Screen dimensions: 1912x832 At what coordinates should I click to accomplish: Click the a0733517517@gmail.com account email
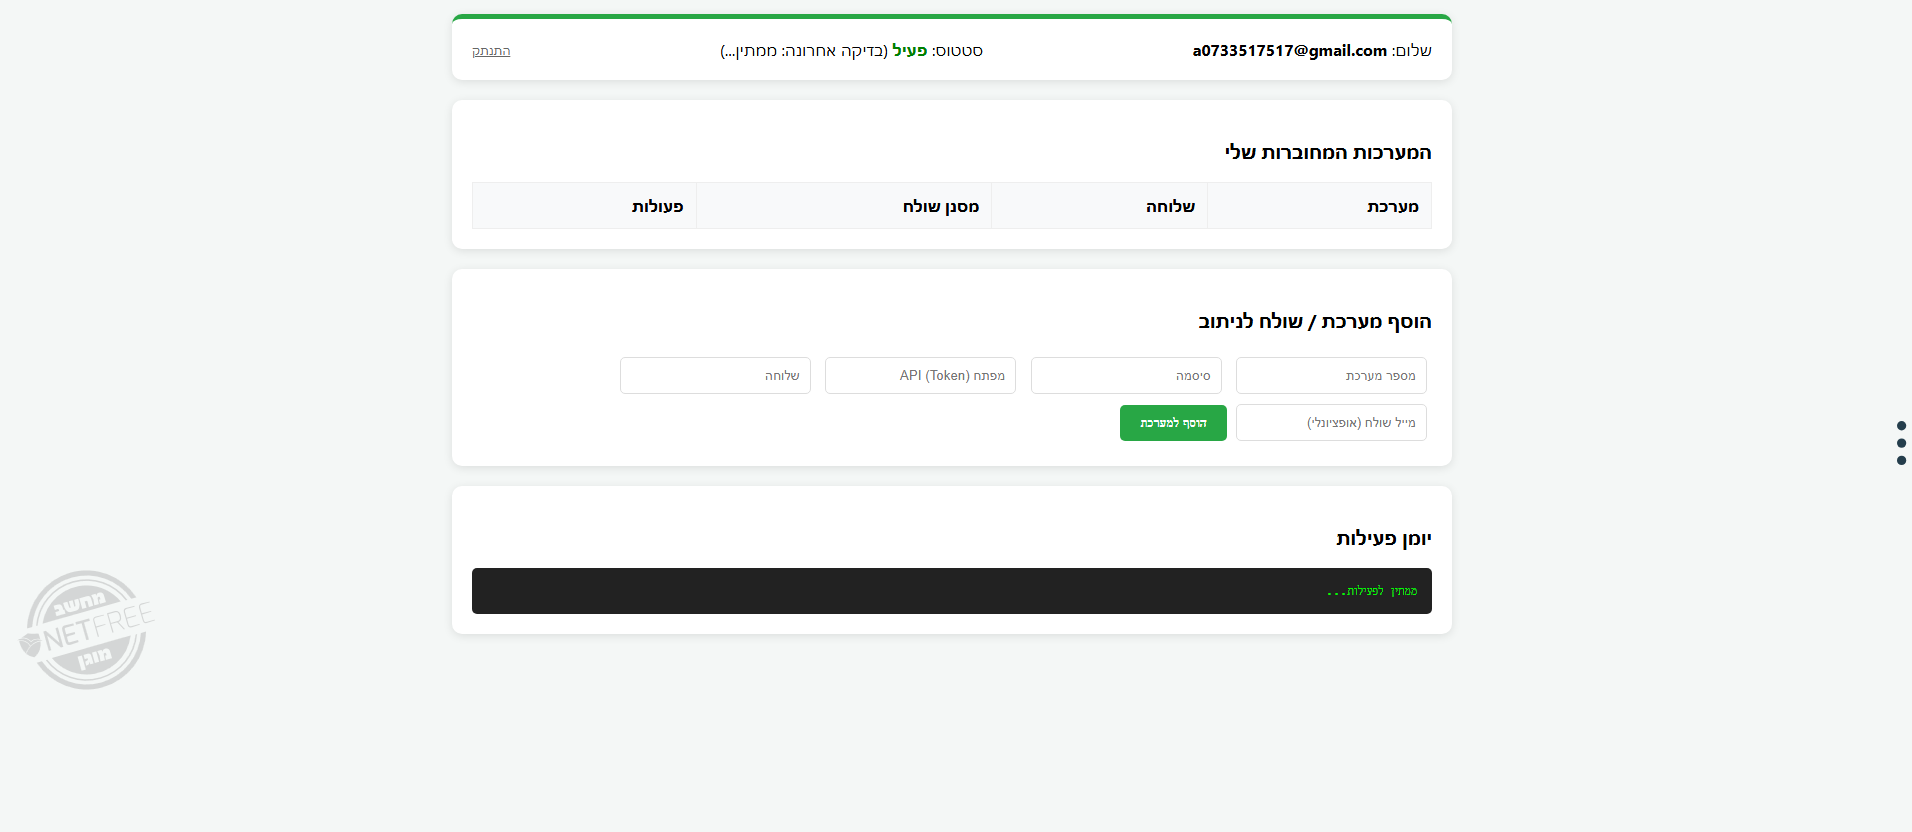tap(1289, 51)
